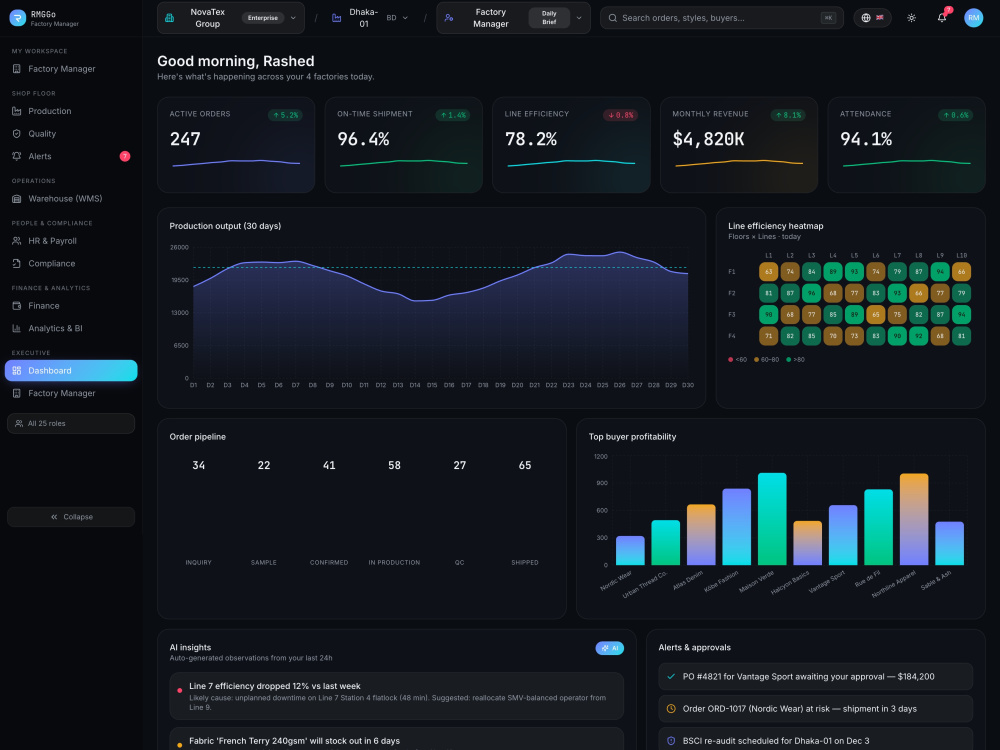Click the Alerts red count badge
This screenshot has width=1000, height=750.
(125, 156)
